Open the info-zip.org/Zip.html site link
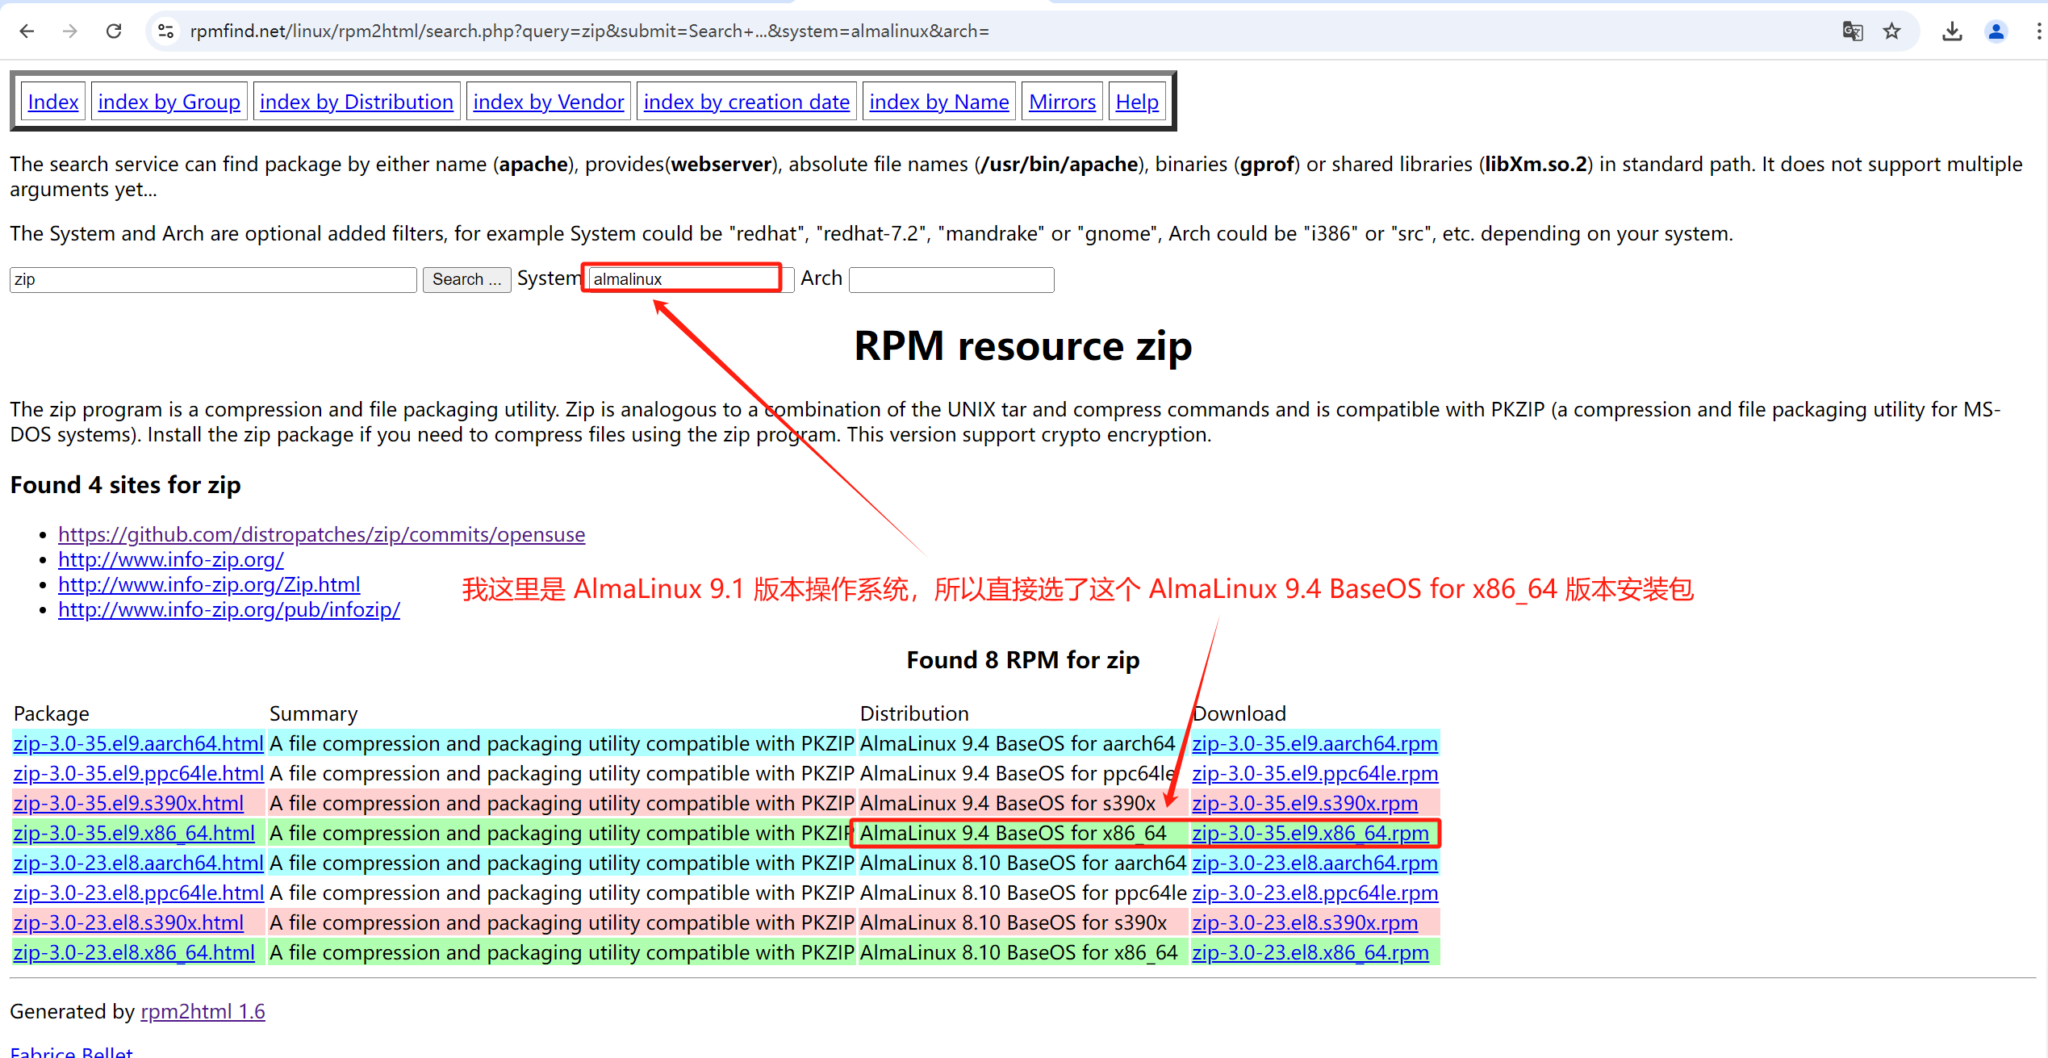 click(209, 585)
